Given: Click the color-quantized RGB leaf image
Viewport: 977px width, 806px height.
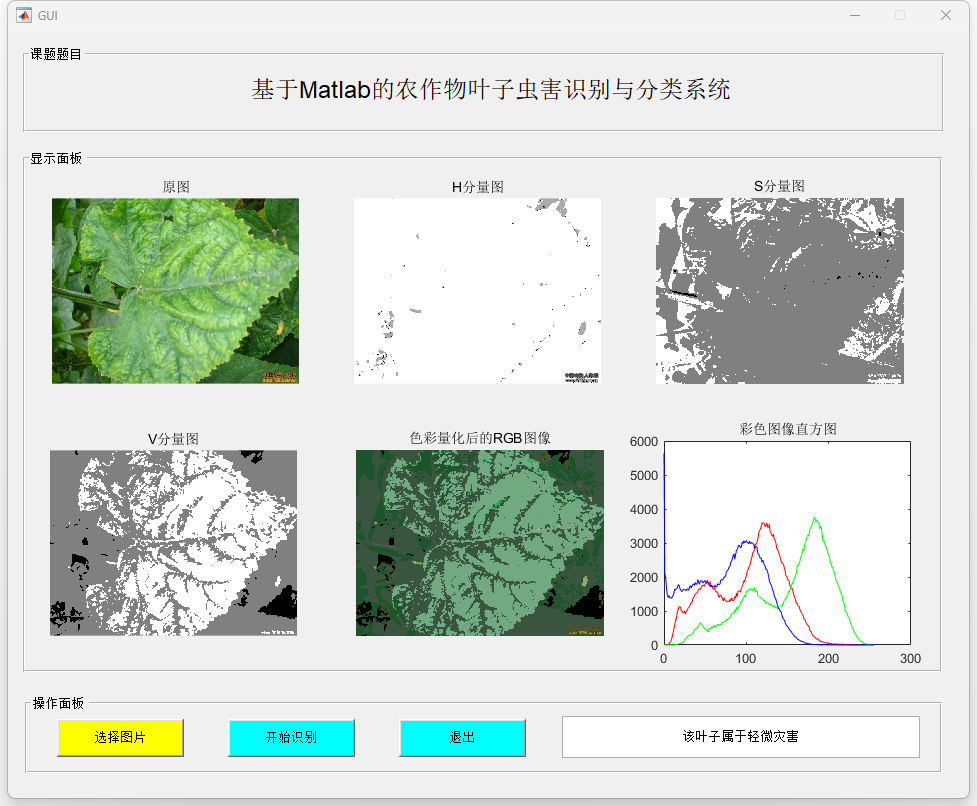Looking at the screenshot, I should [479, 542].
